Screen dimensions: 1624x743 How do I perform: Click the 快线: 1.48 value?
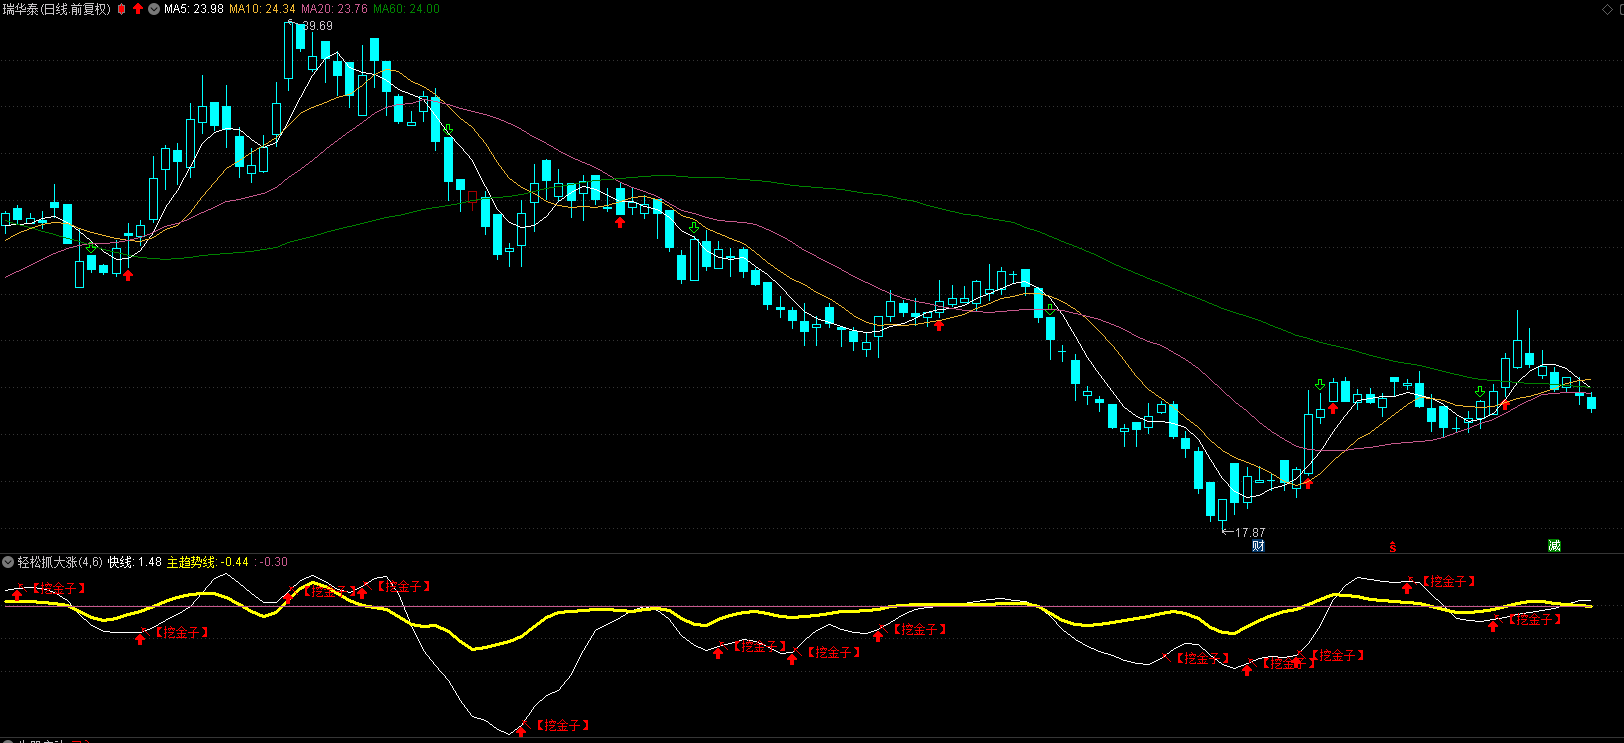[x=135, y=562]
